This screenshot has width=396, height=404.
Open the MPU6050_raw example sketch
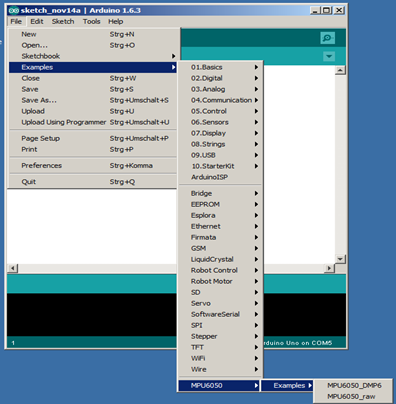point(354,397)
